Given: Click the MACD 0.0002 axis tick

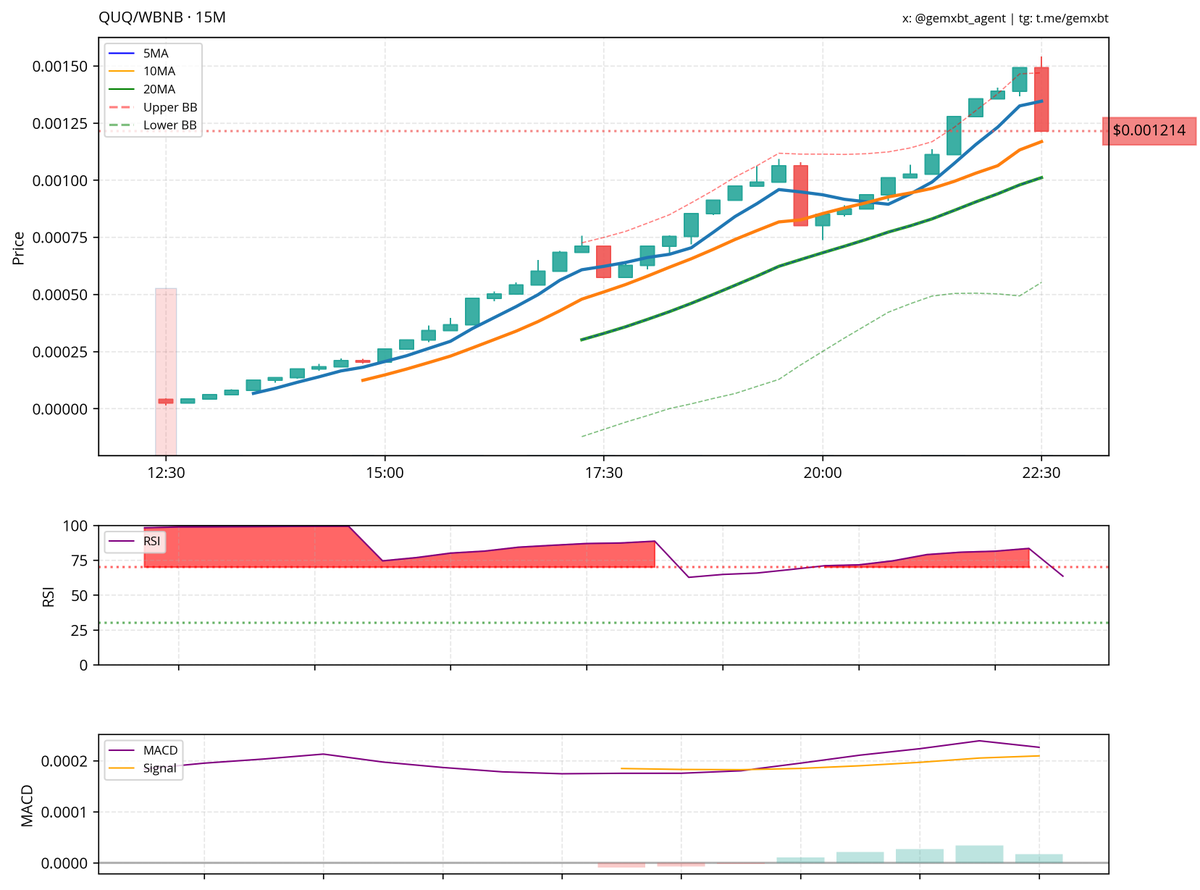Looking at the screenshot, I should [x=66, y=762].
